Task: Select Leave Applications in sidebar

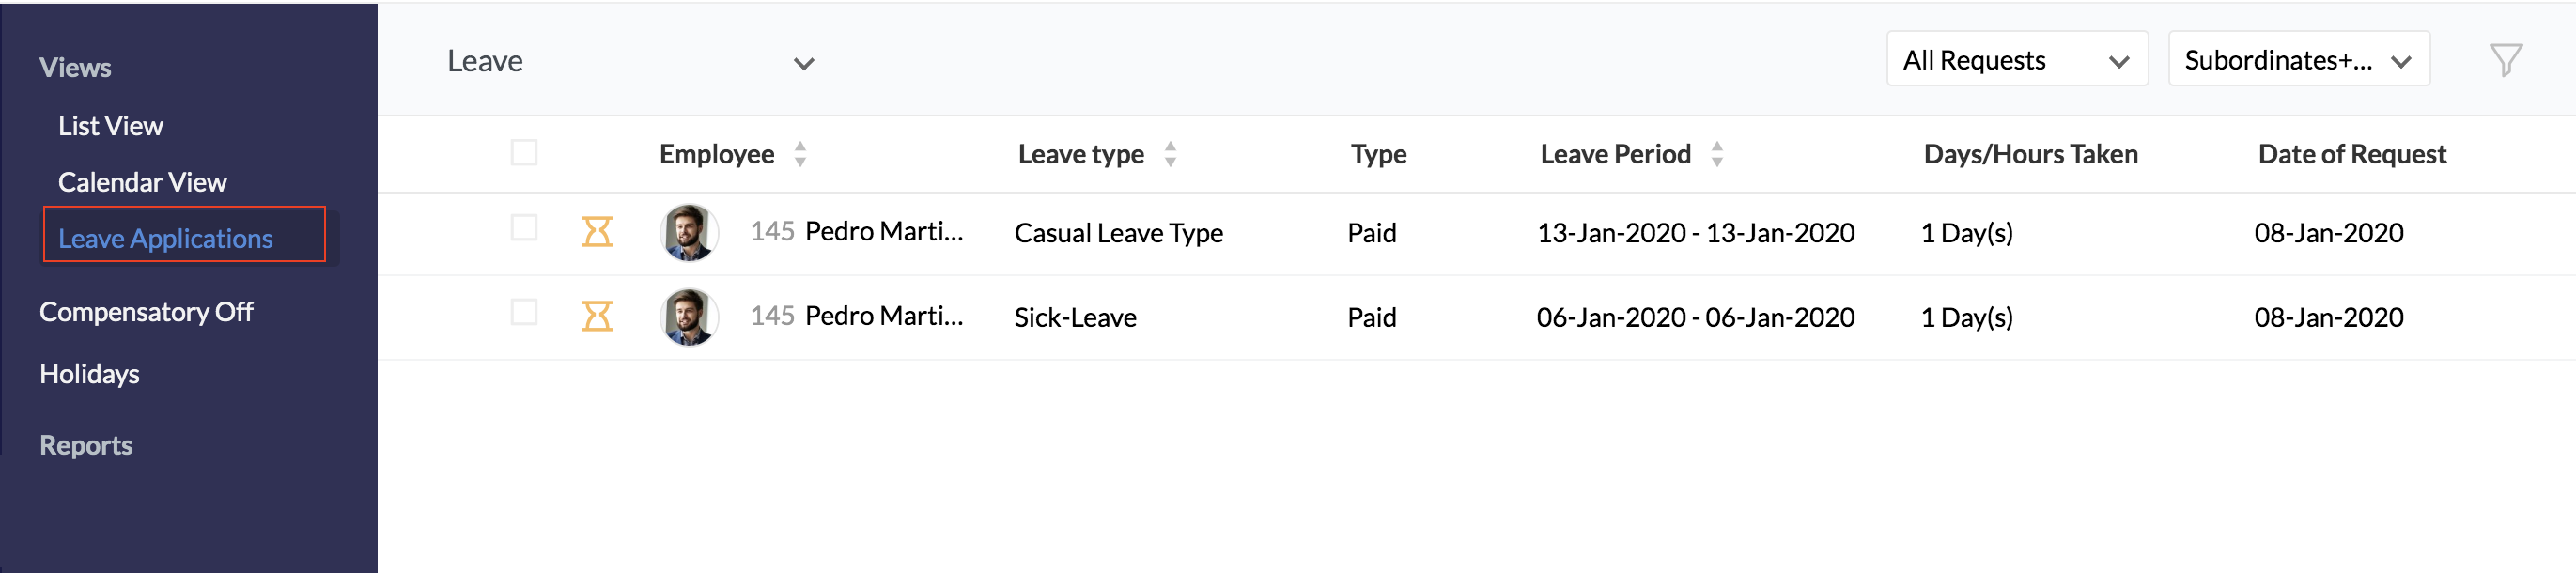Action: 165,238
